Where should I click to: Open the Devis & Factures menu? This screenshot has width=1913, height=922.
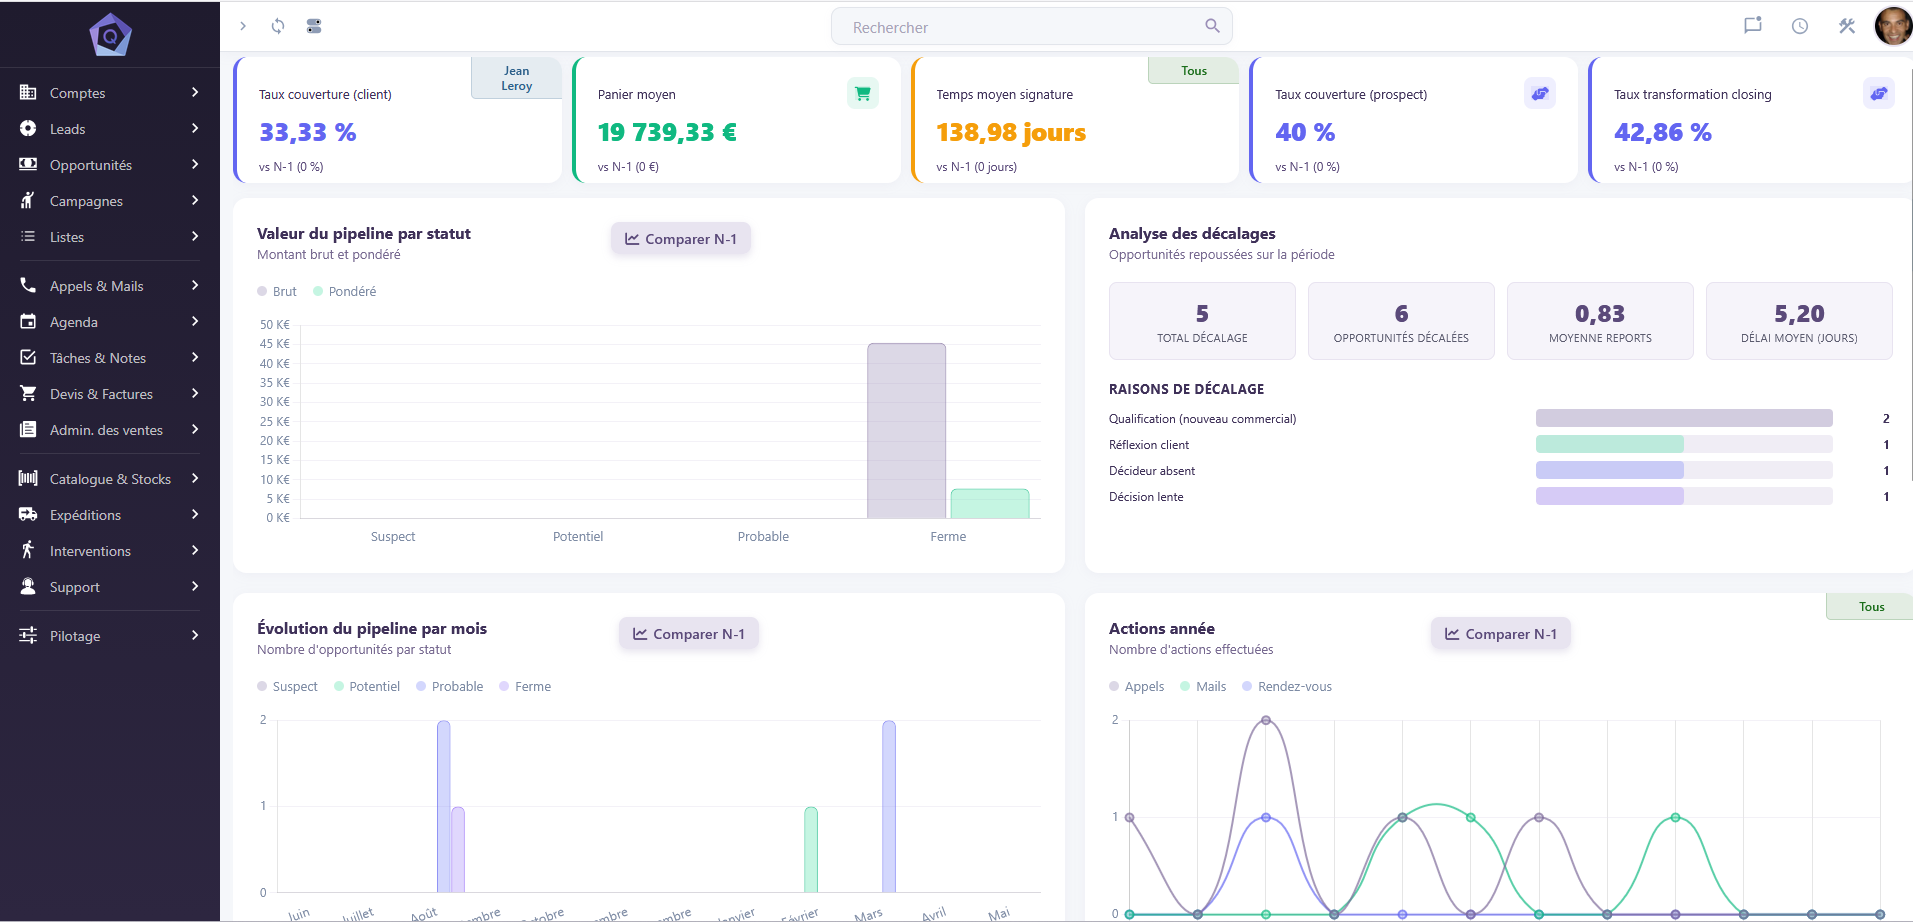110,394
